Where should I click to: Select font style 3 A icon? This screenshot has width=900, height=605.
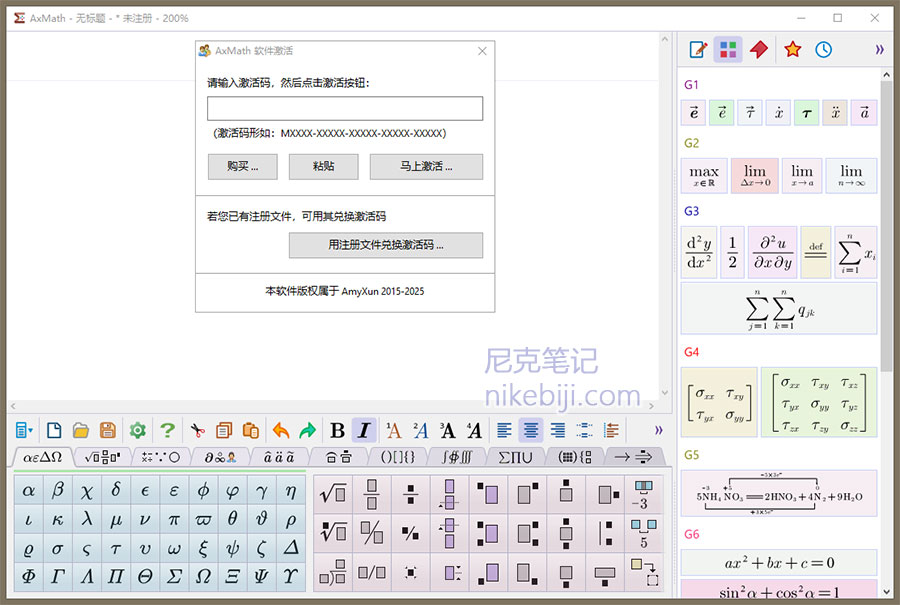pos(447,430)
